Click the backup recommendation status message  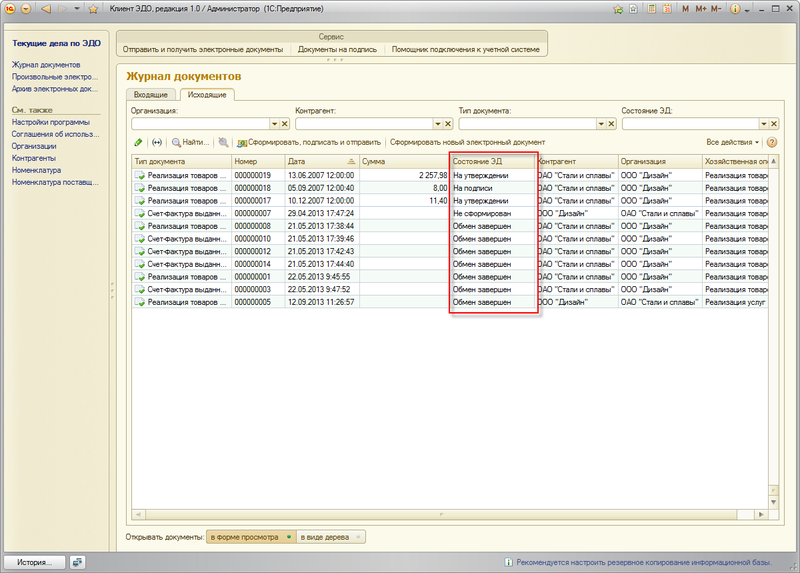click(643, 562)
